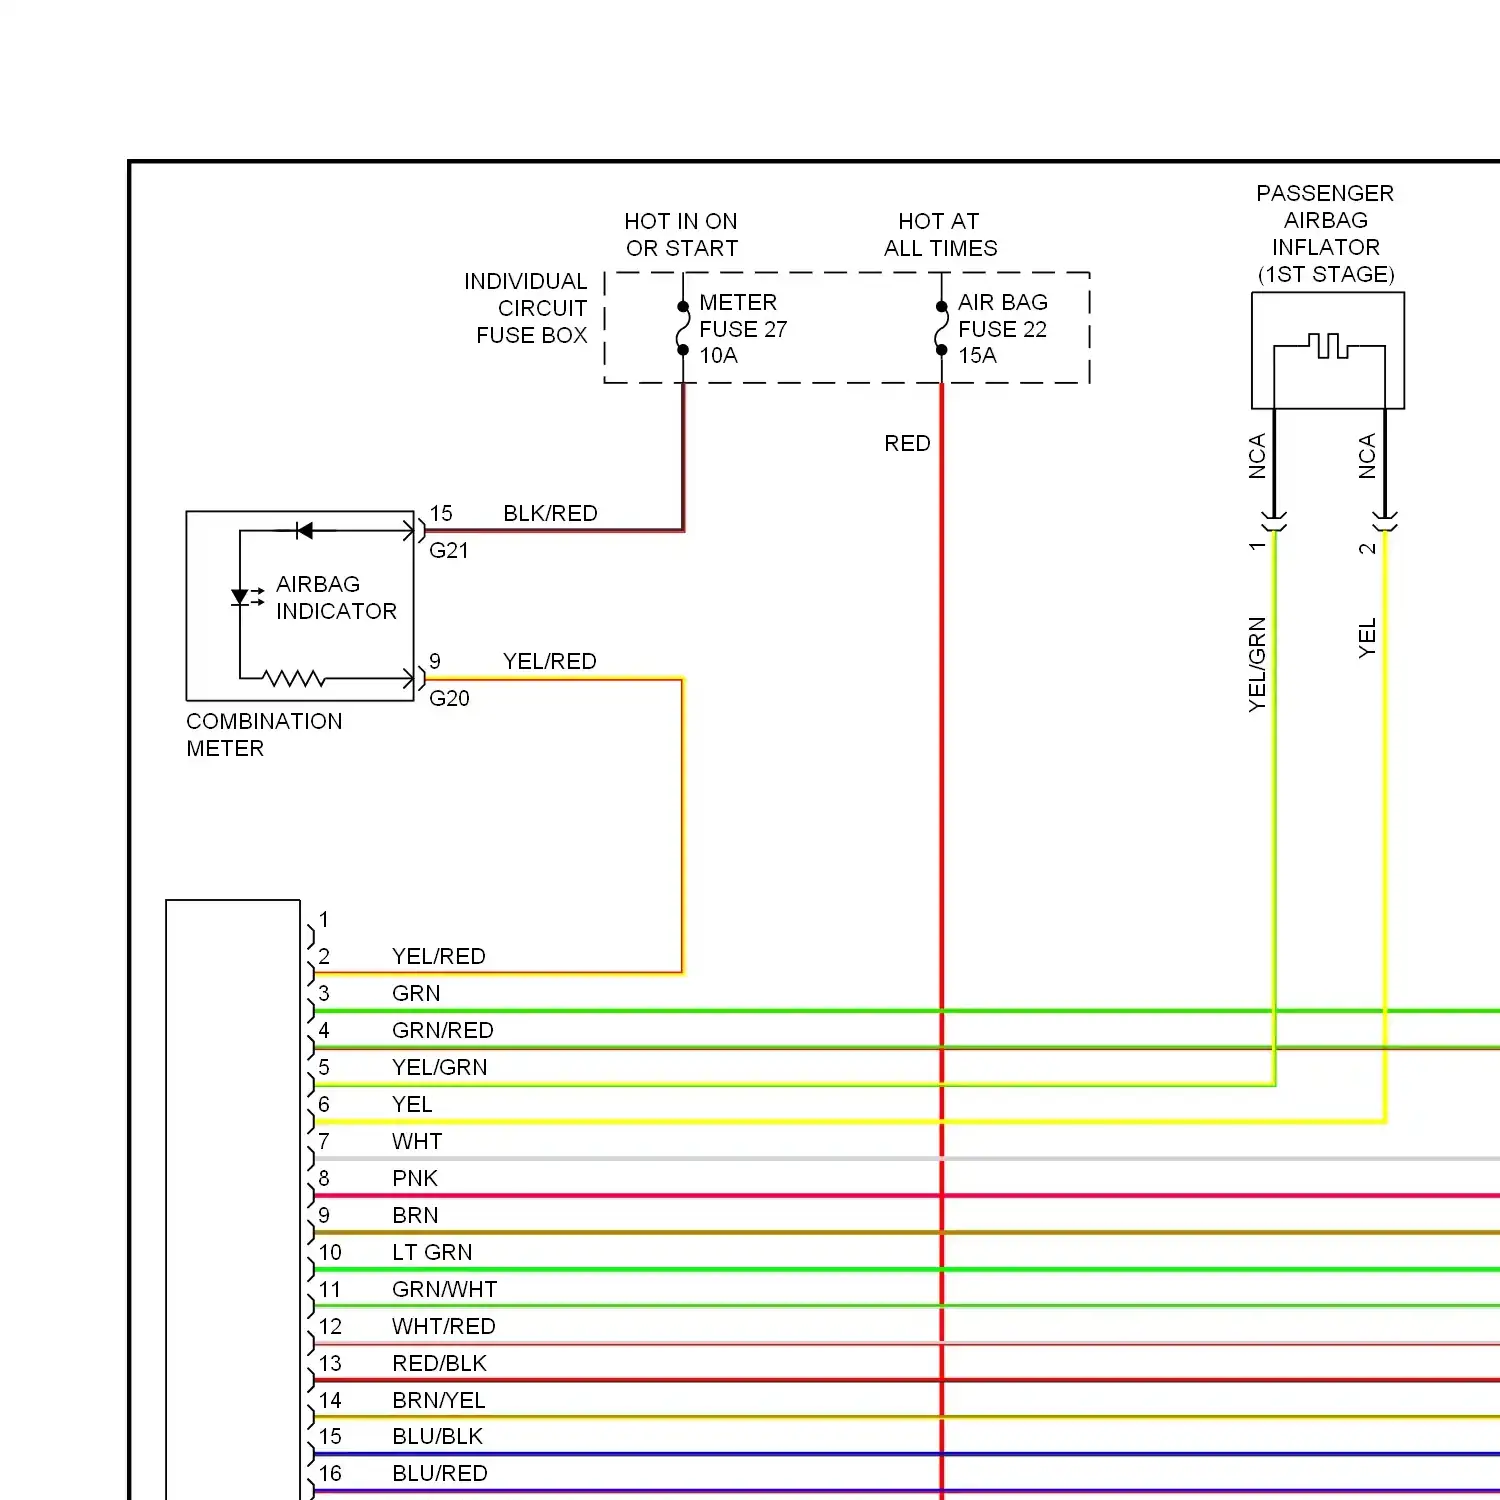Click the COMBINATION METER label
This screenshot has width=1500, height=1500.
click(264, 735)
